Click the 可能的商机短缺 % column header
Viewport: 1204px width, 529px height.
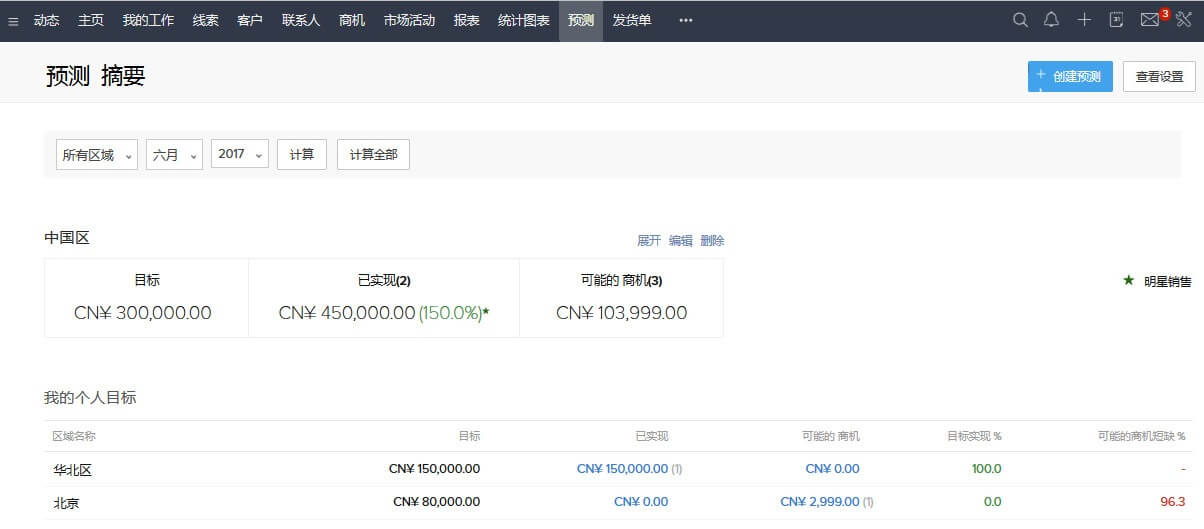[x=1141, y=436]
